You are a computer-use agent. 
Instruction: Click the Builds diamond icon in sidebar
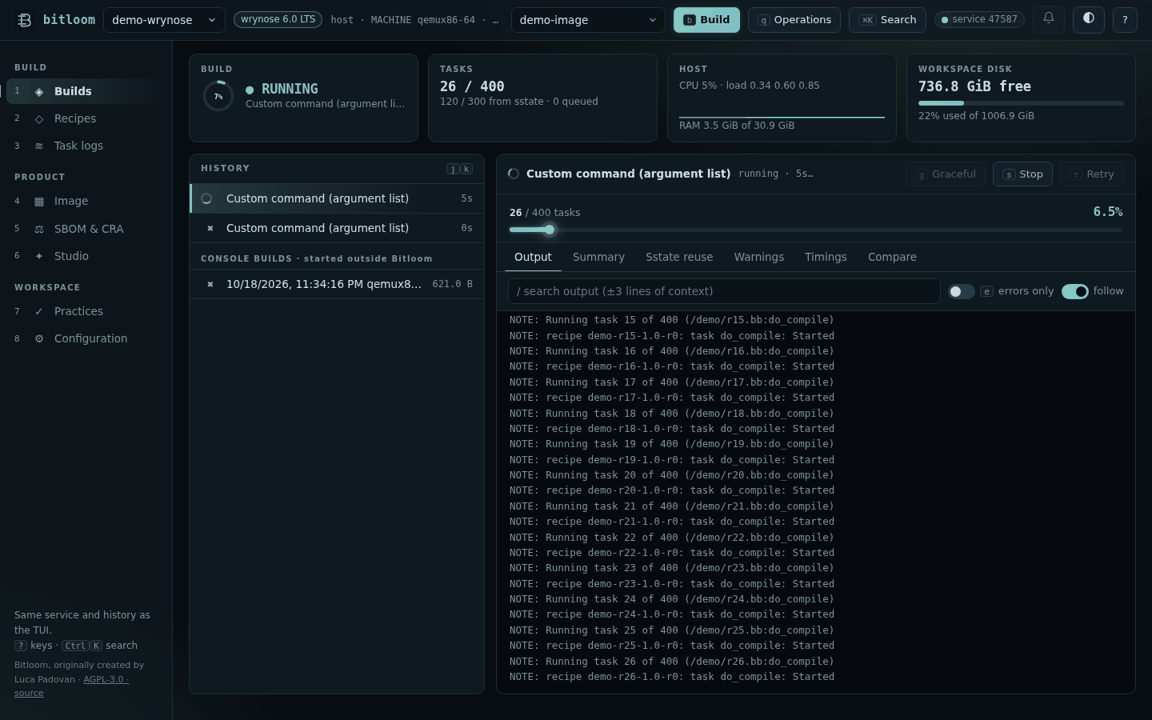click(39, 91)
